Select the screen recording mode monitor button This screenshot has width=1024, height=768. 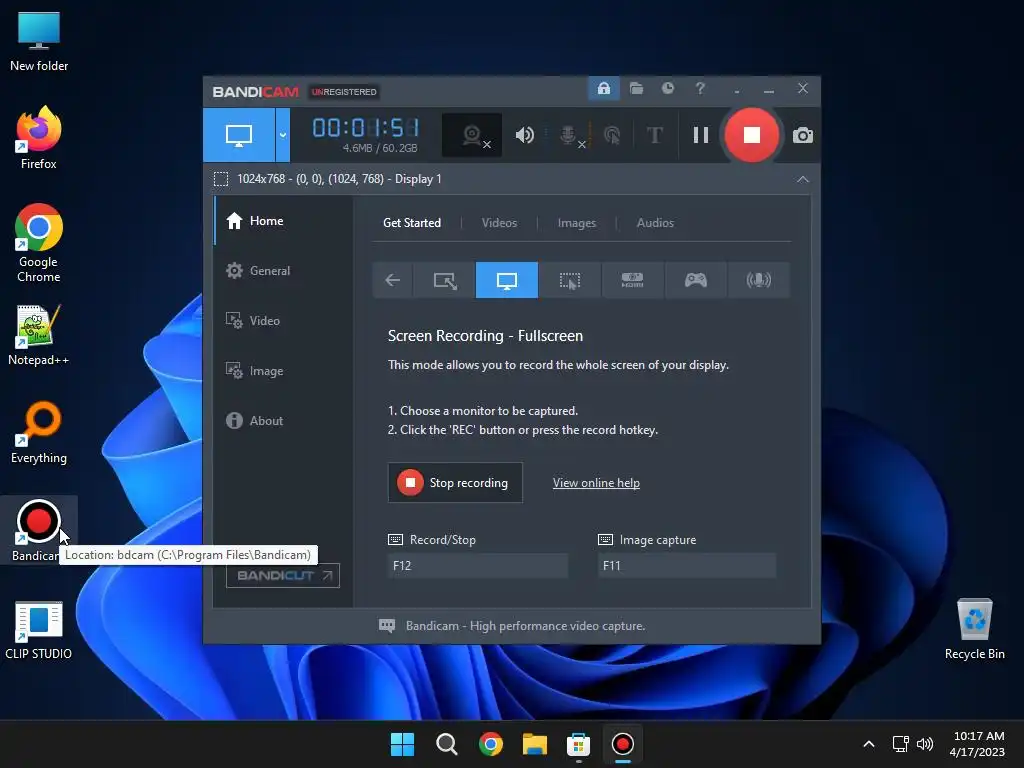tap(239, 135)
